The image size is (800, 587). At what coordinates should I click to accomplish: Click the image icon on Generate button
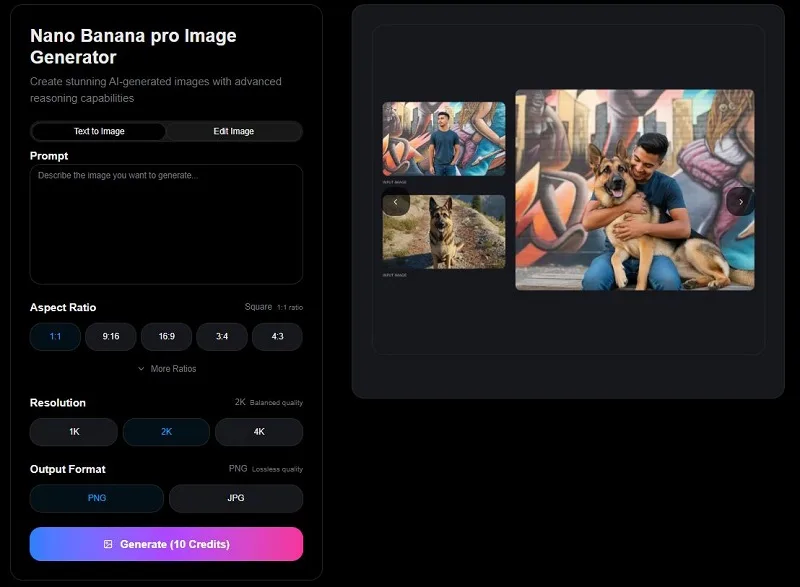pos(108,544)
